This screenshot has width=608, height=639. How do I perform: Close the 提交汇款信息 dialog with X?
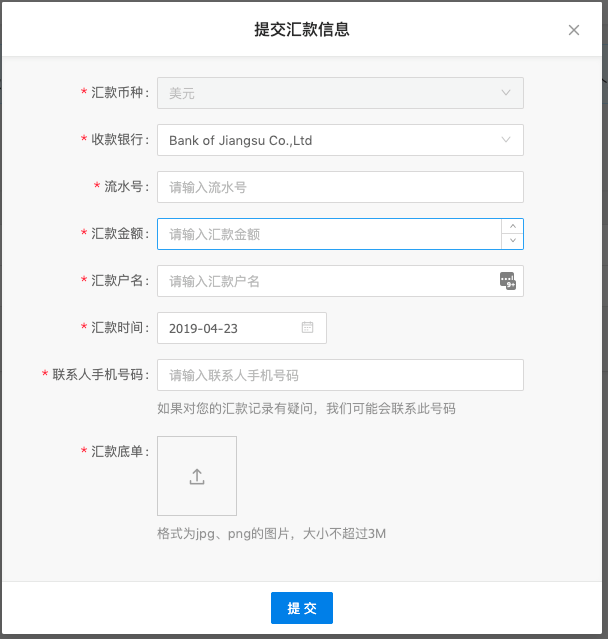point(574,30)
